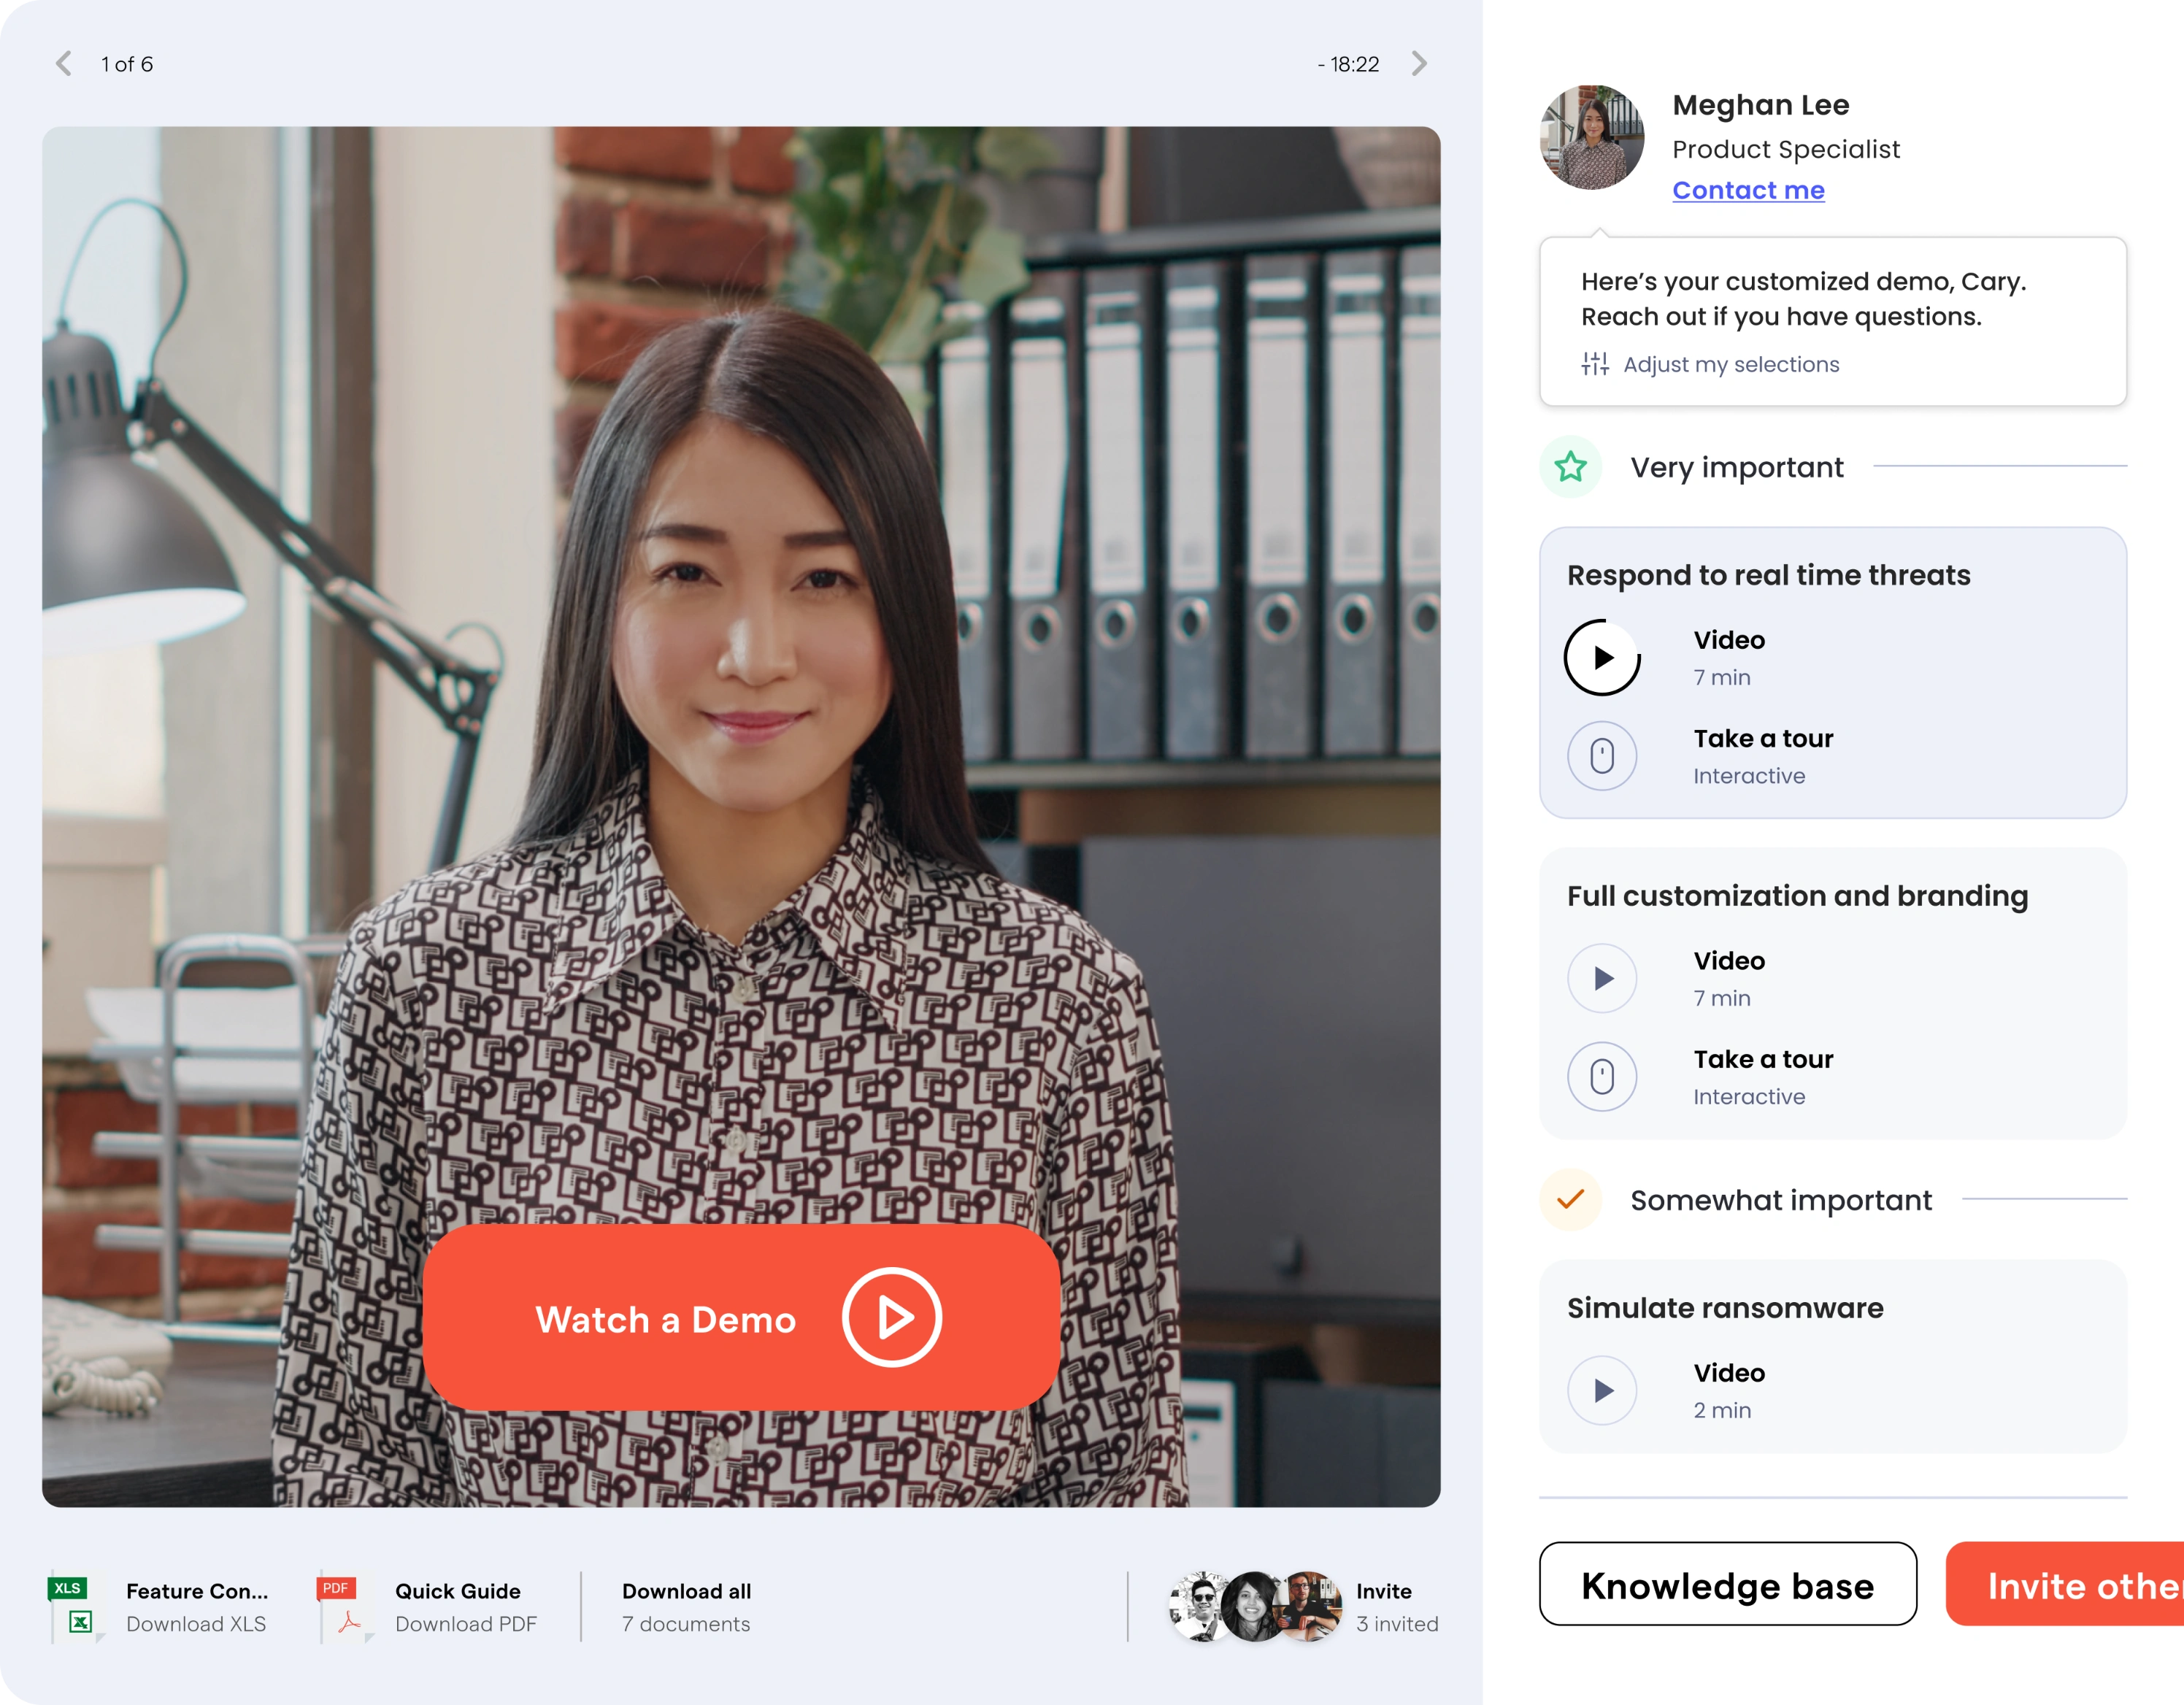
Task: Download all 7 documents
Action: [686, 1606]
